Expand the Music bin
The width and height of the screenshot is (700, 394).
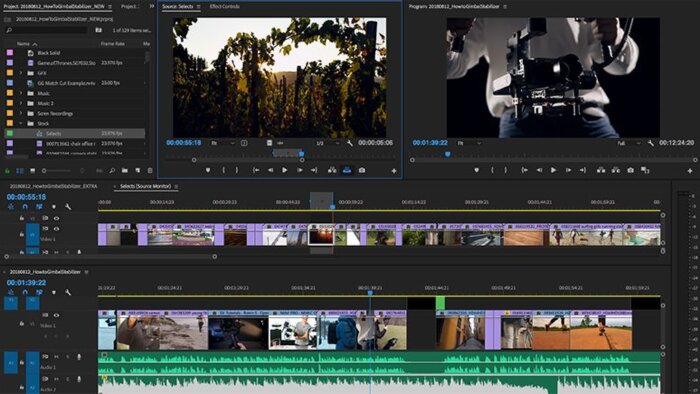[x=21, y=93]
